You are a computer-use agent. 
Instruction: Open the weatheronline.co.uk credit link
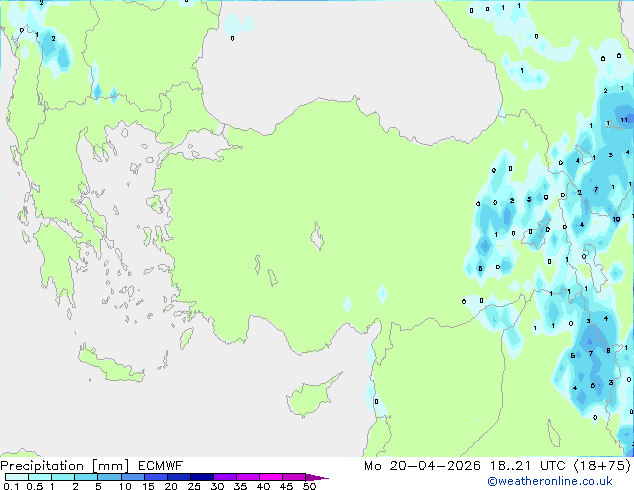550,481
